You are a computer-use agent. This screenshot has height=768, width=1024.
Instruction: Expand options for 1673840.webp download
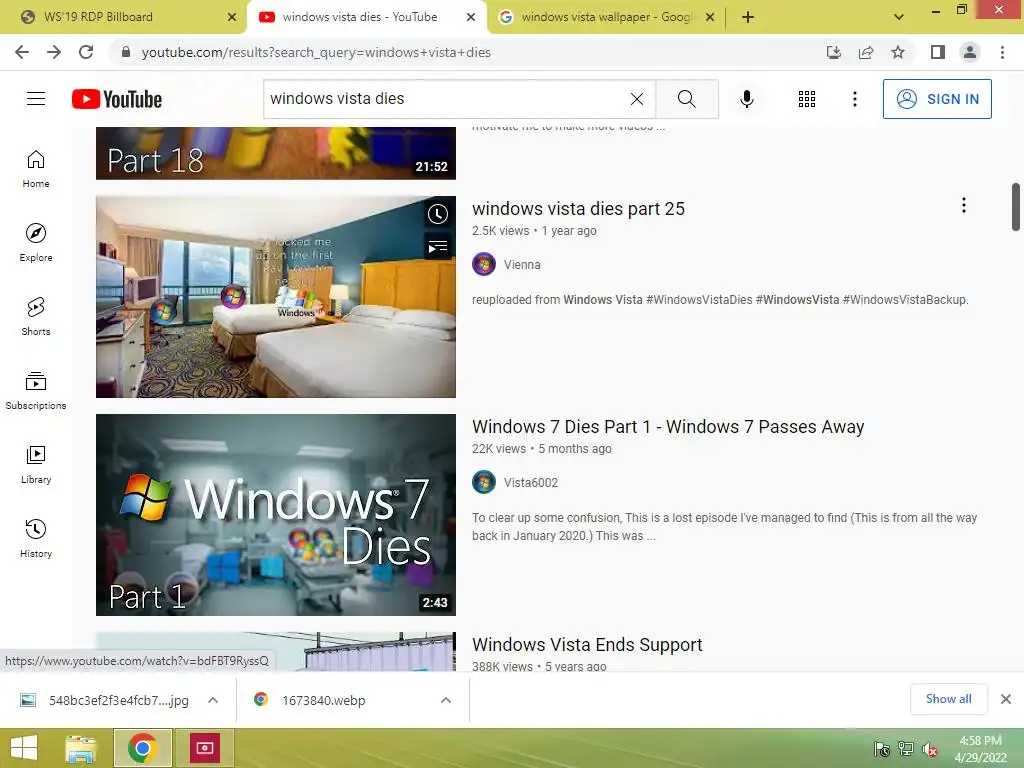click(446, 700)
